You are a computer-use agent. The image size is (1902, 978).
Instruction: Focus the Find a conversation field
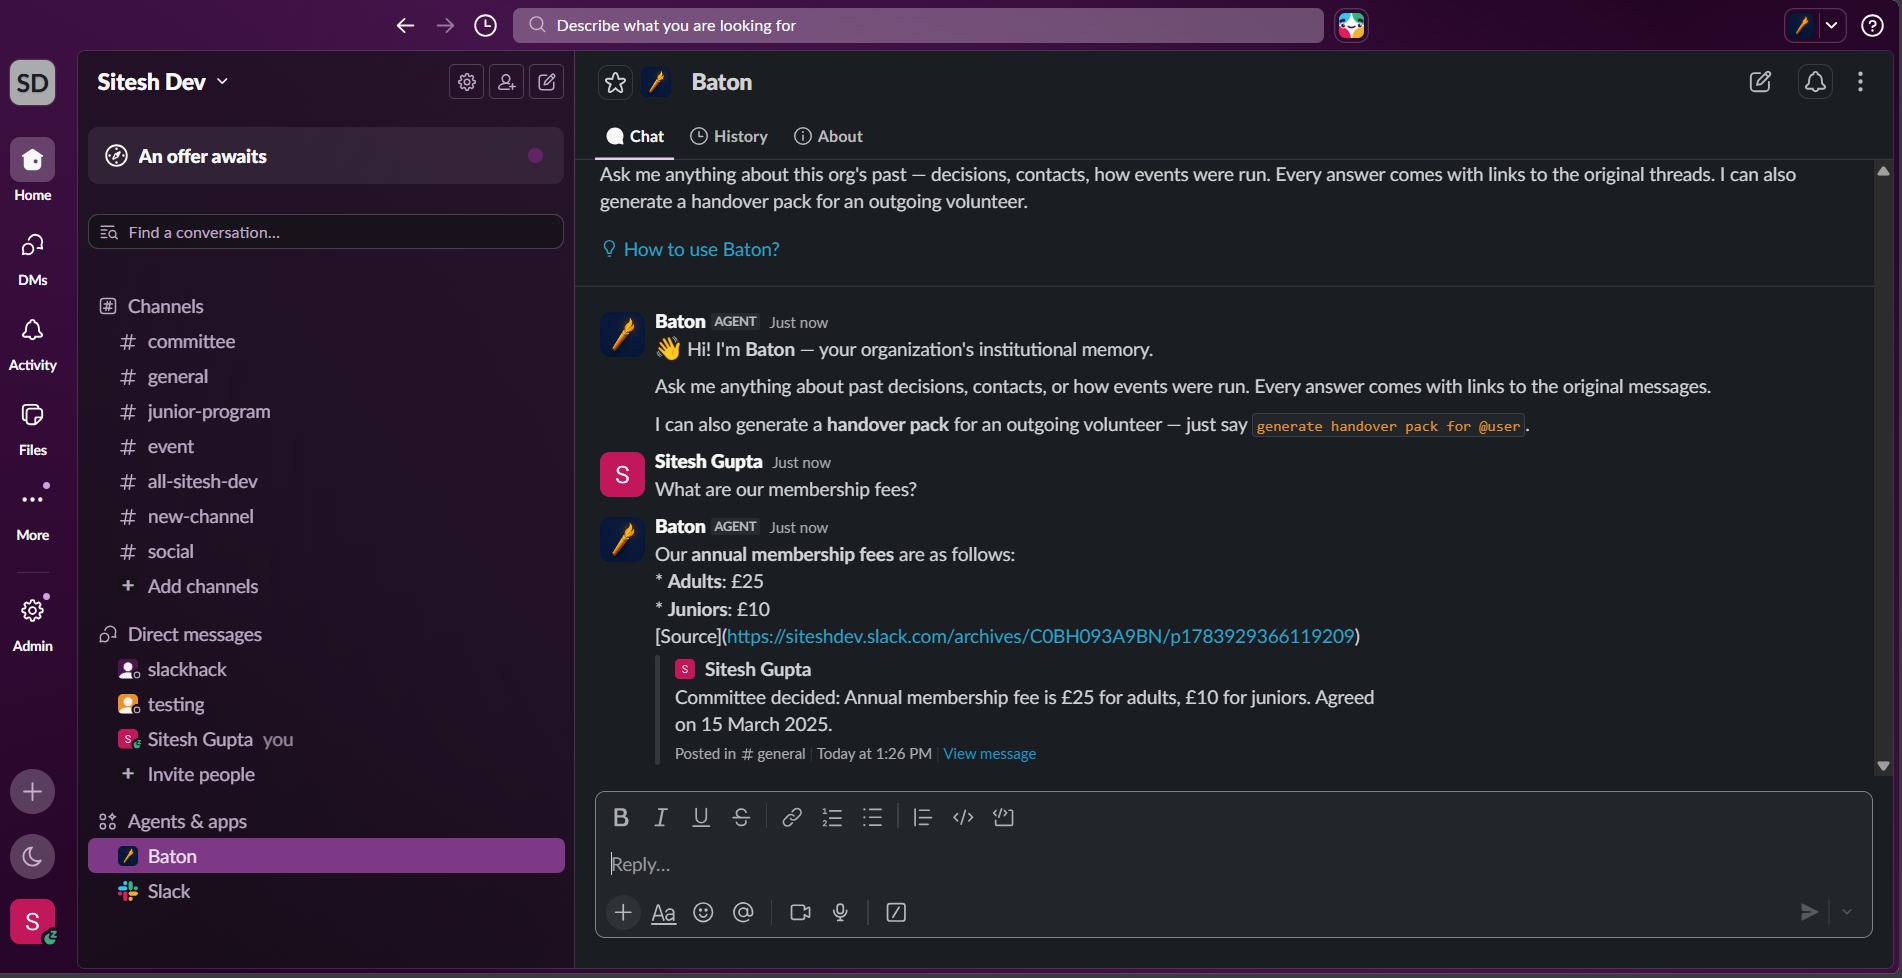tap(326, 232)
